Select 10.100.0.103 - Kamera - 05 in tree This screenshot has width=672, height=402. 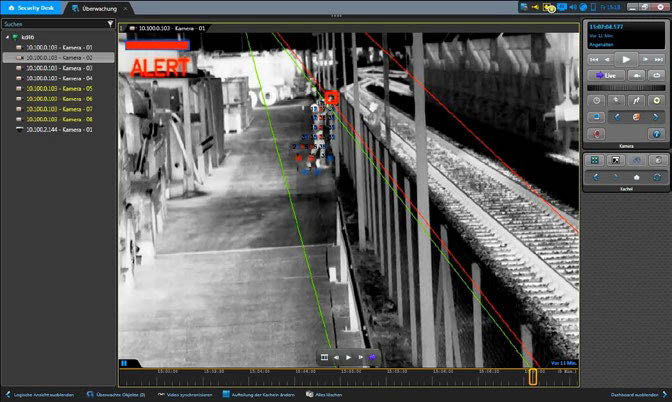pyautogui.click(x=59, y=89)
